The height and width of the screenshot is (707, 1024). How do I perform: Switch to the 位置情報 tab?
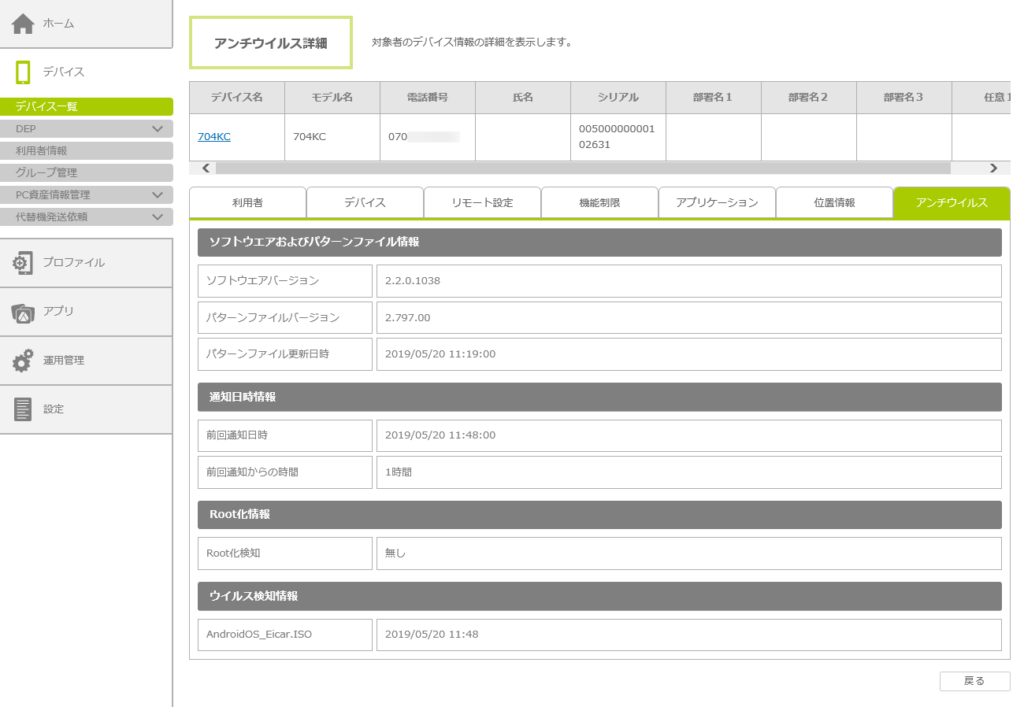click(x=833, y=203)
